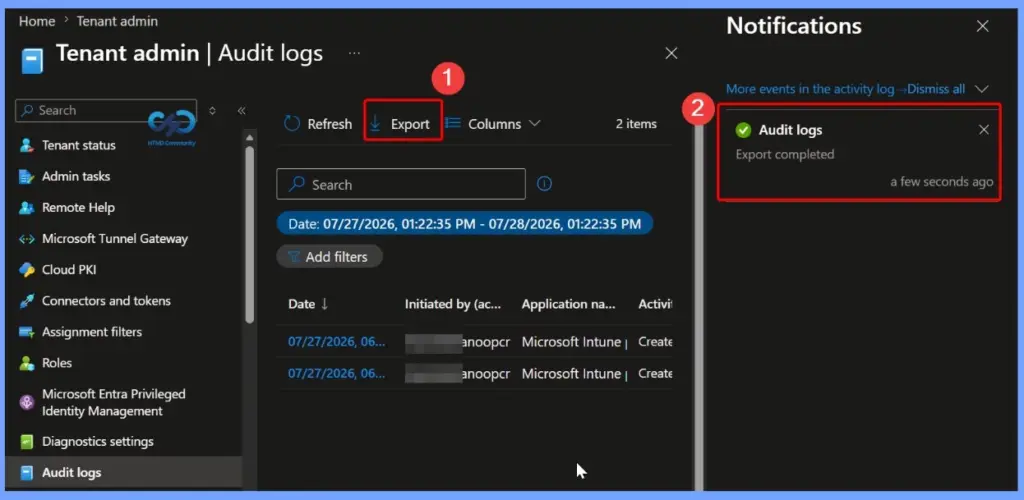Screen dimensions: 1024x500
Task: Click the Refresh circular arrow icon
Action: [292, 123]
